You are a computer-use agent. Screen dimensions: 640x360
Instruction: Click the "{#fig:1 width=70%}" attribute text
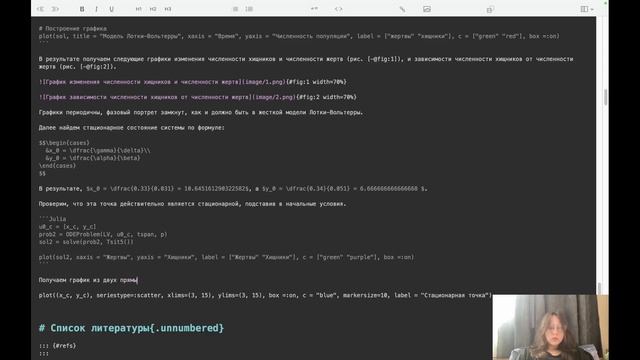(x=316, y=82)
